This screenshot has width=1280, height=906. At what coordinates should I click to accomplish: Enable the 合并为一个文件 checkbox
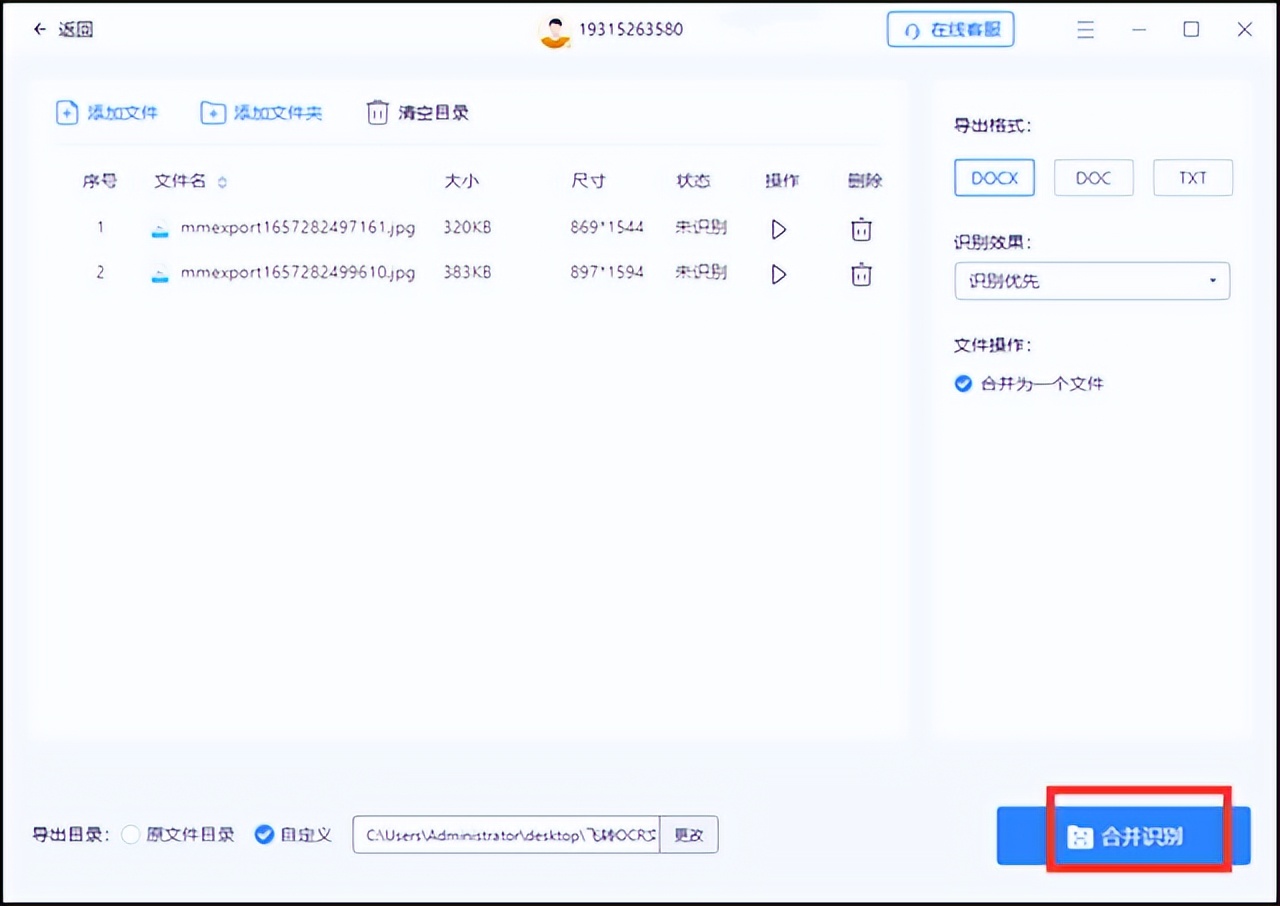962,383
